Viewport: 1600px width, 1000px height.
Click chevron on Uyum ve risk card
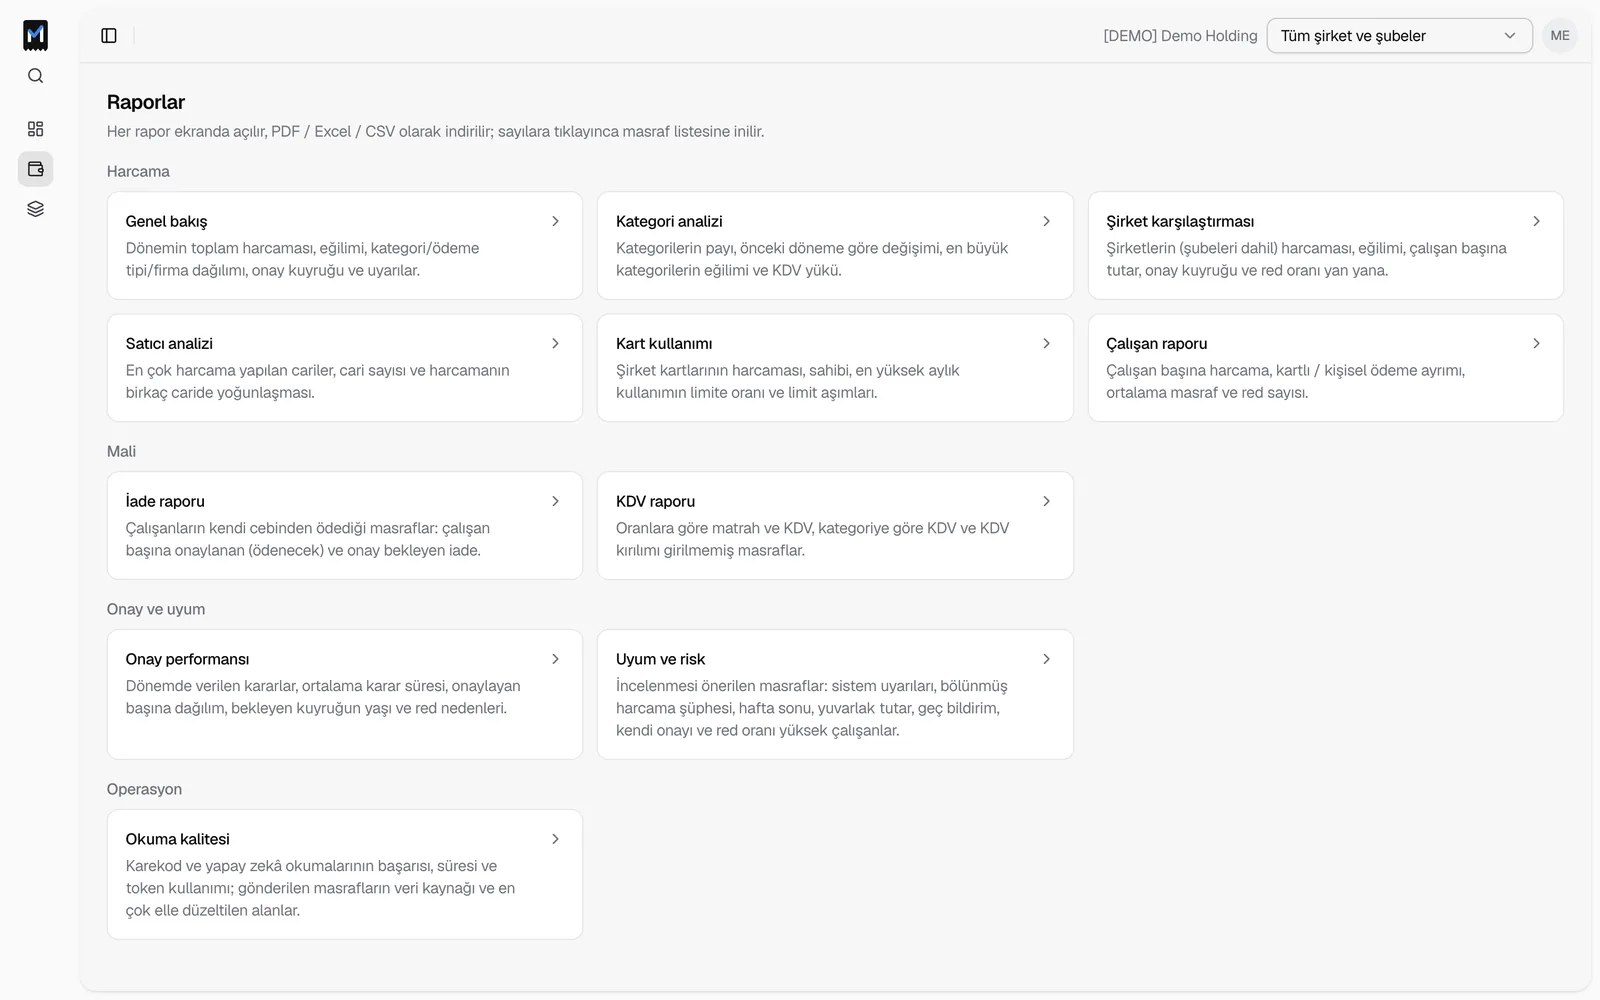click(x=1046, y=659)
